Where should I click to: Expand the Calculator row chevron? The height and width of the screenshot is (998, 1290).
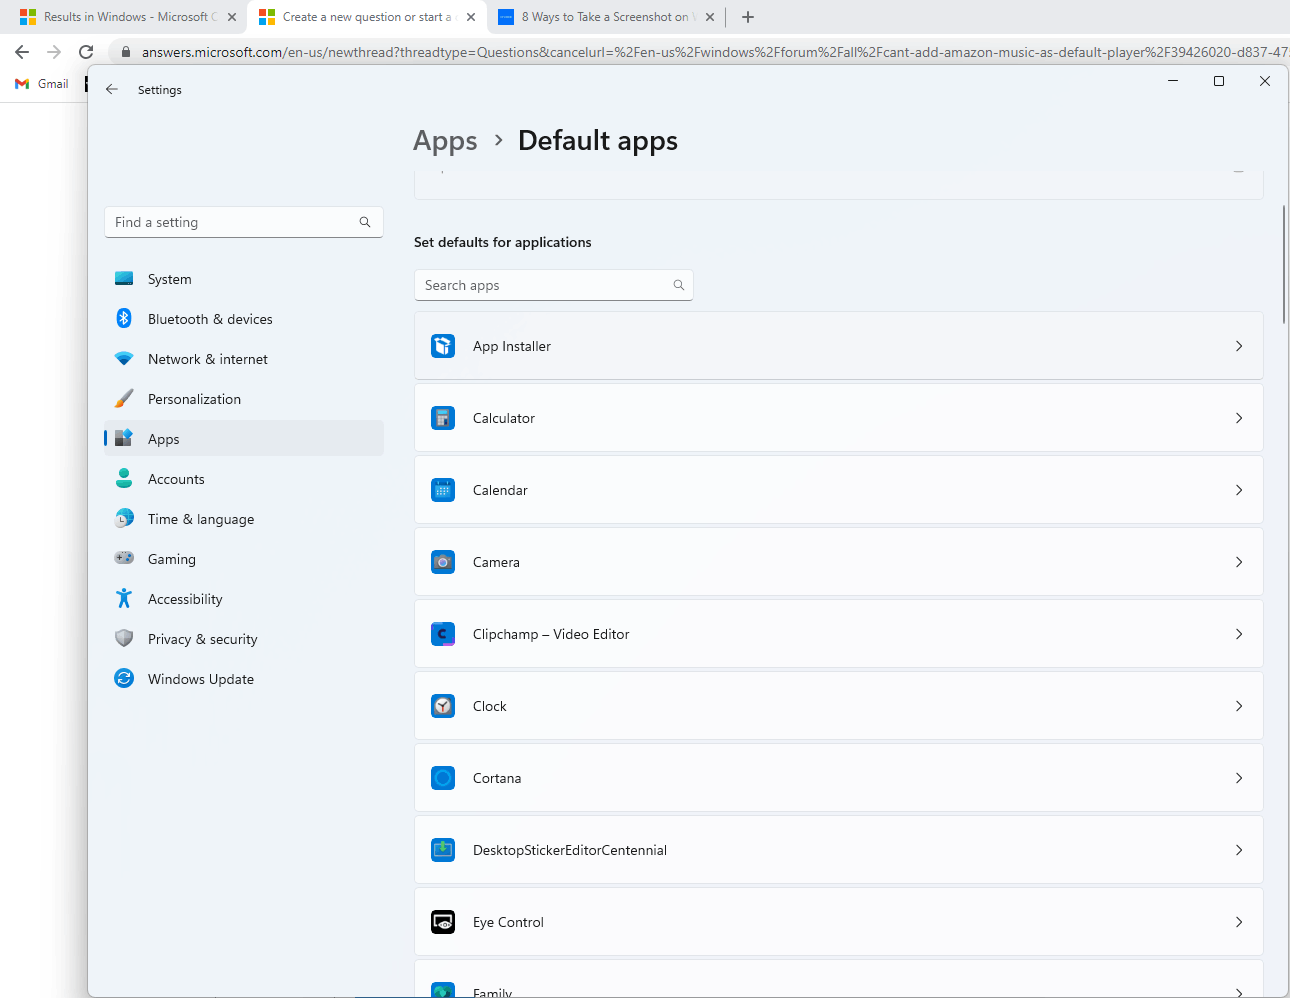click(1239, 418)
